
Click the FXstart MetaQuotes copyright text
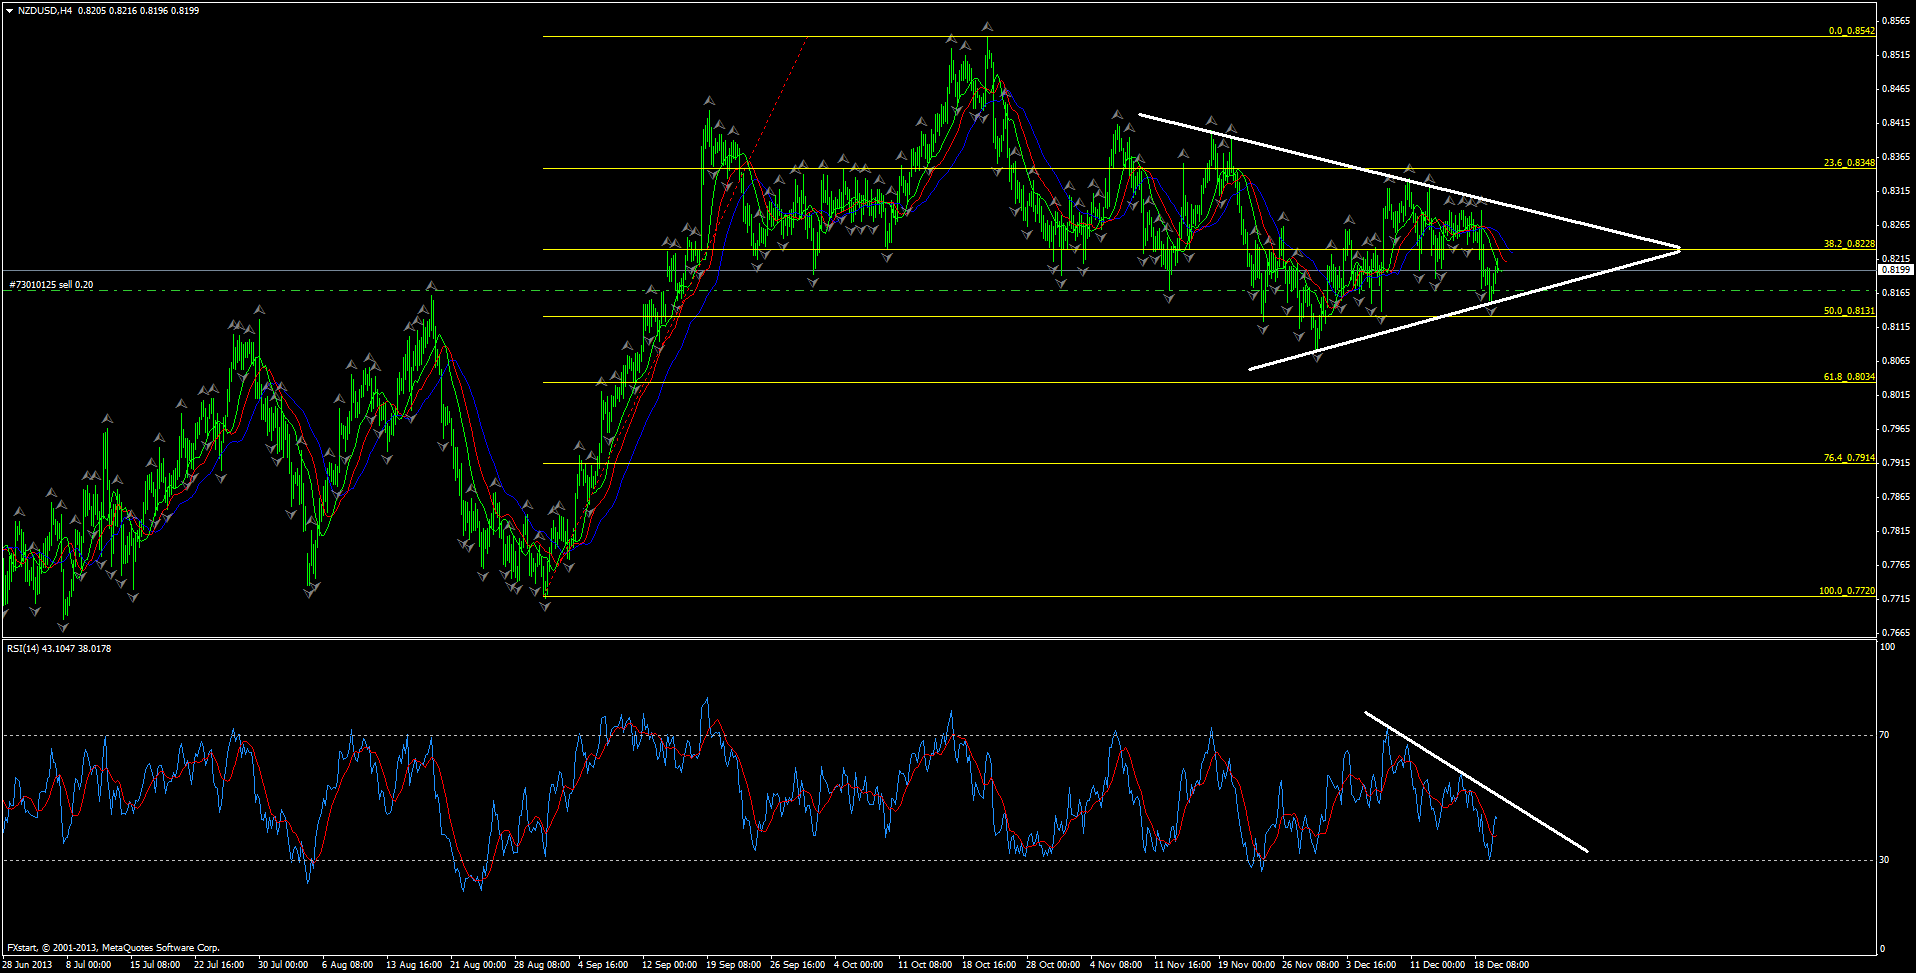[113, 948]
